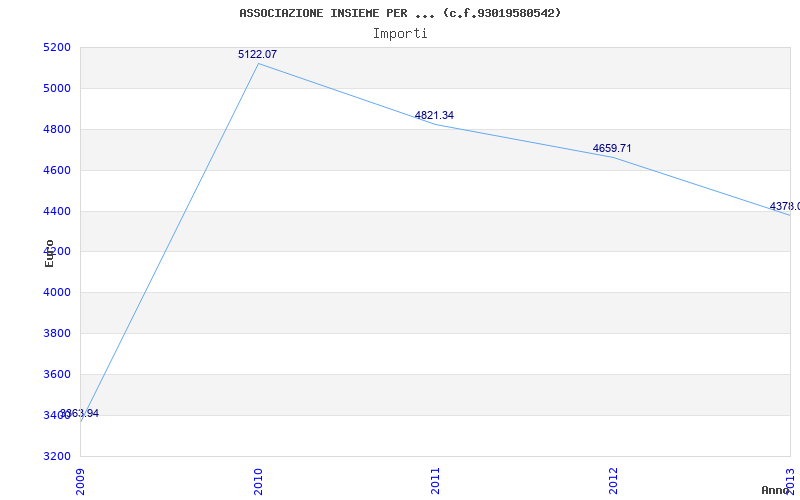Pick the 2012 x-axis year label
Screen dimensions: 800x500
[x=613, y=479]
